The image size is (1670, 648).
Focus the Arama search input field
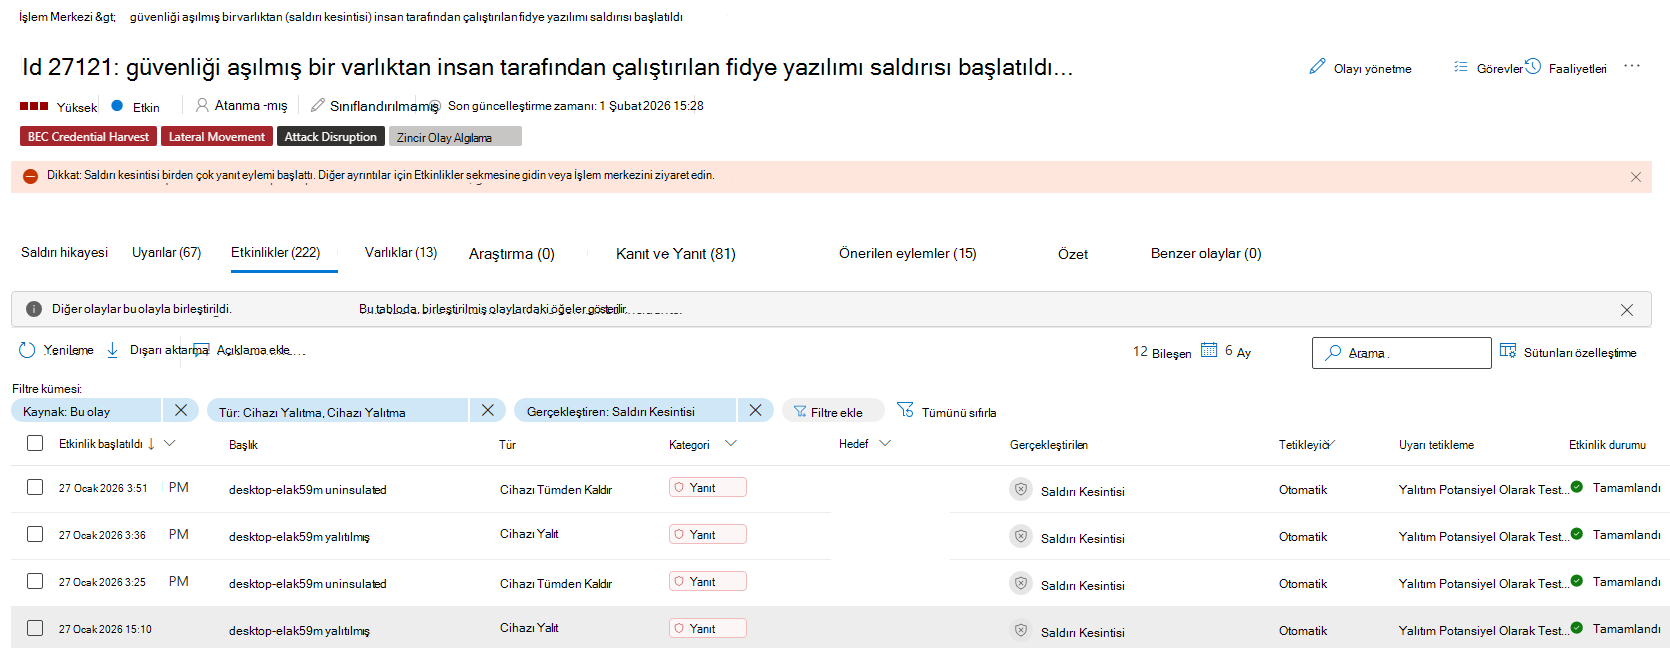point(1402,353)
